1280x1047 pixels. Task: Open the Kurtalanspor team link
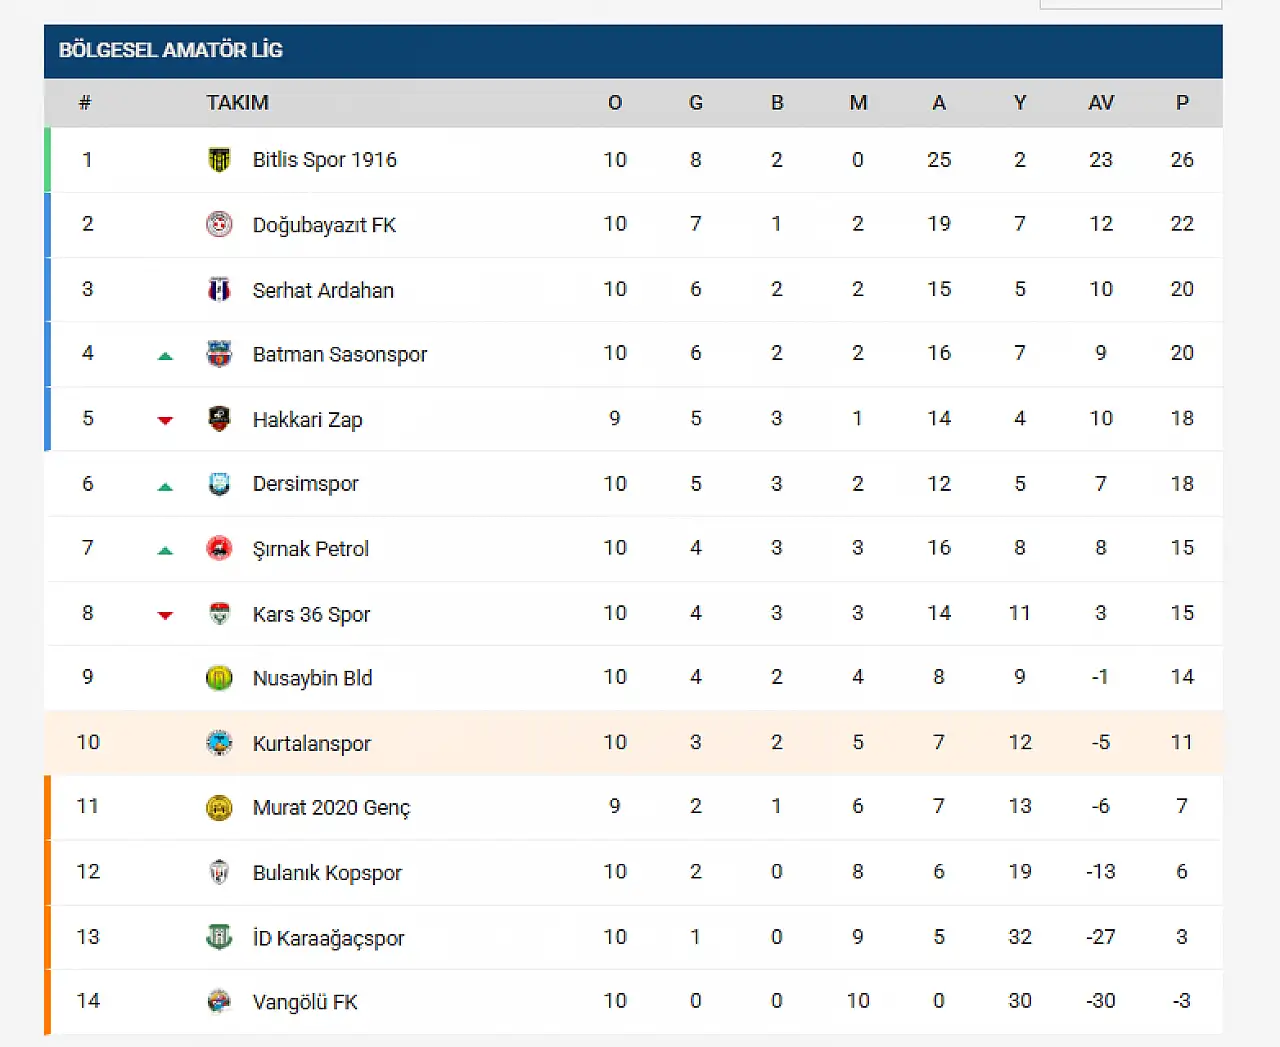(311, 743)
